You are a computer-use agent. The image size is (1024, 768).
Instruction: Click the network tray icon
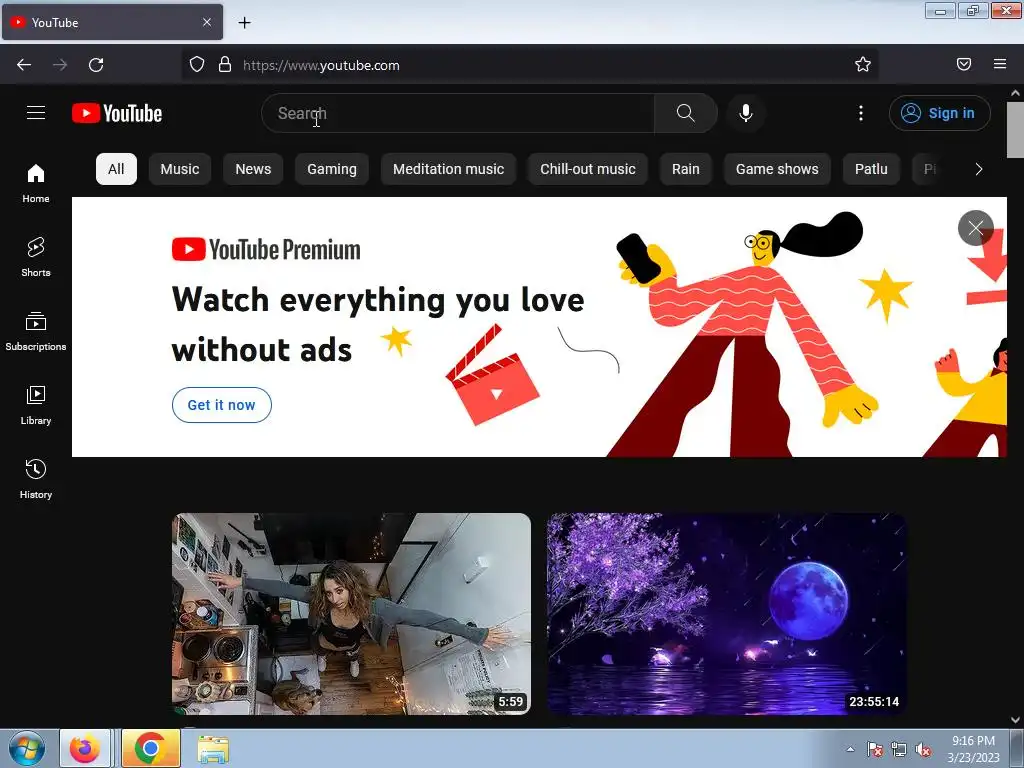tap(899, 750)
